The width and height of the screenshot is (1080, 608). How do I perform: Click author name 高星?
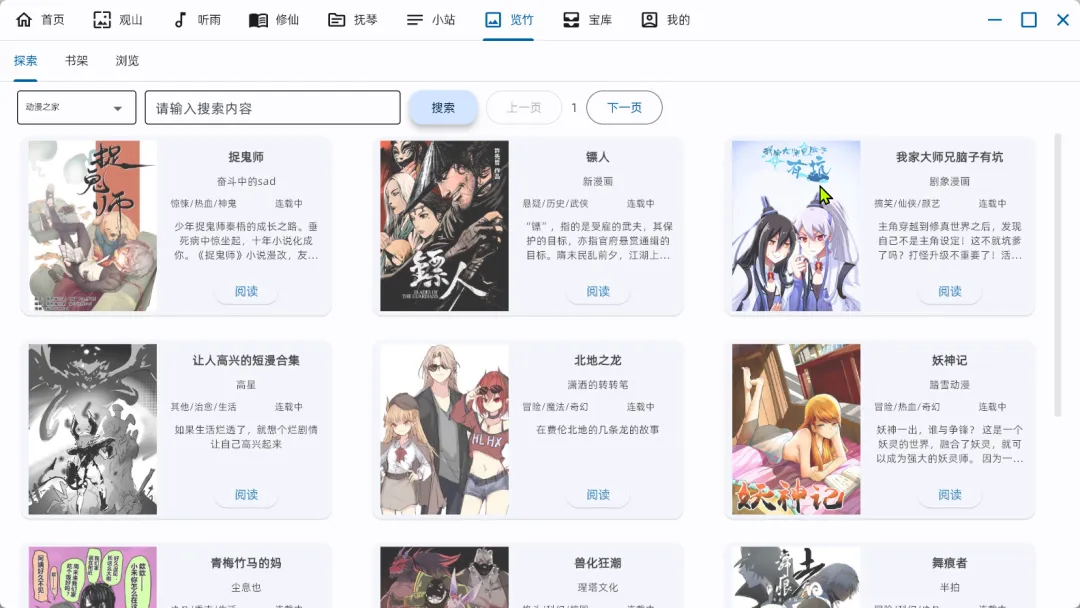(246, 384)
